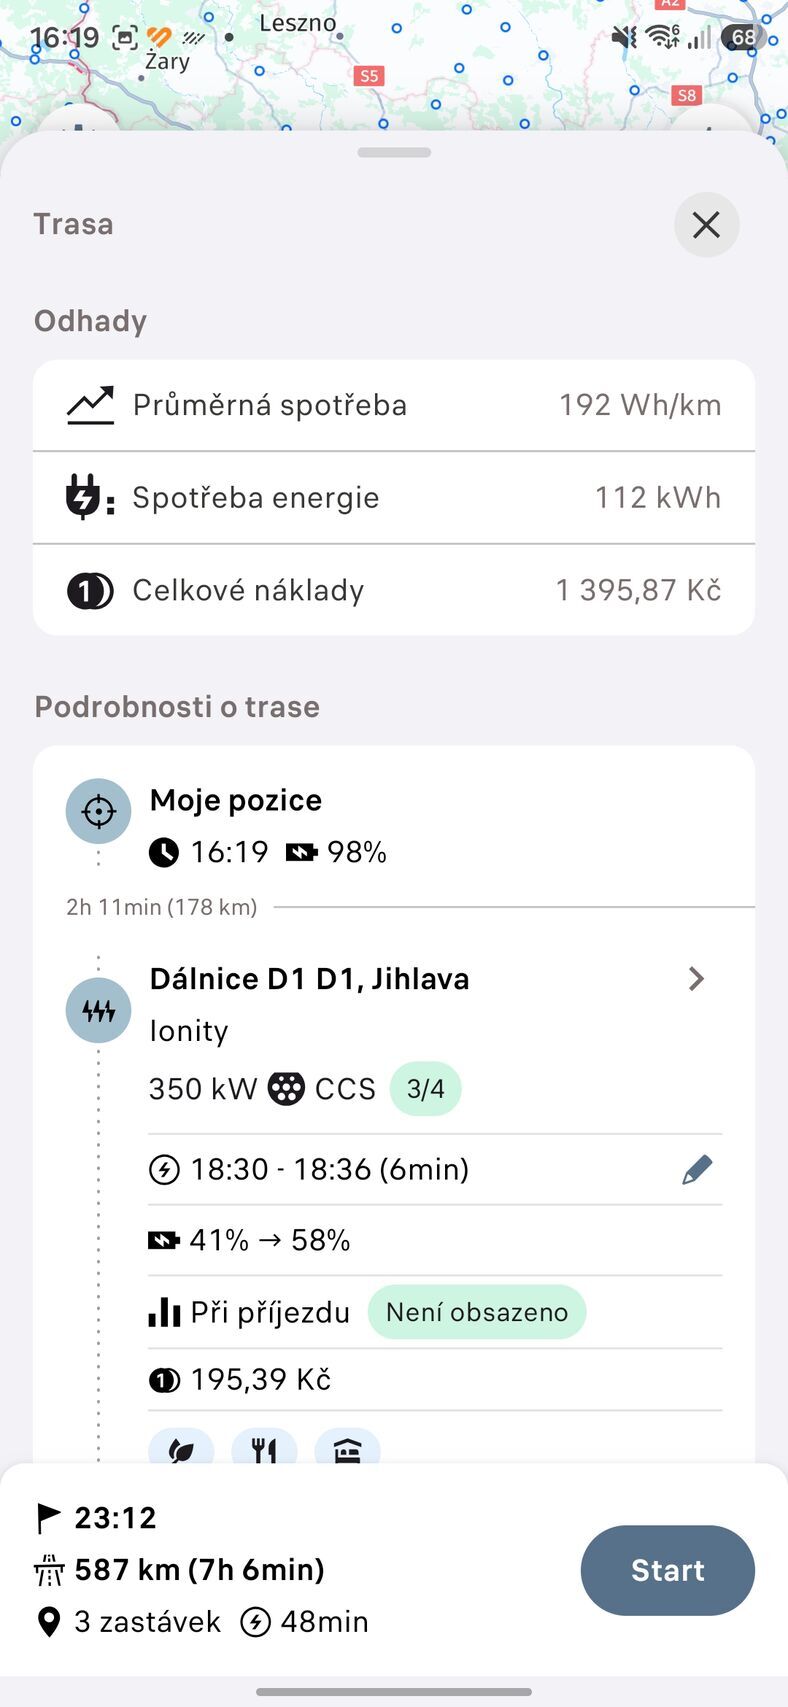Tap the restaurant fork and knife amenity icon

[264, 1448]
